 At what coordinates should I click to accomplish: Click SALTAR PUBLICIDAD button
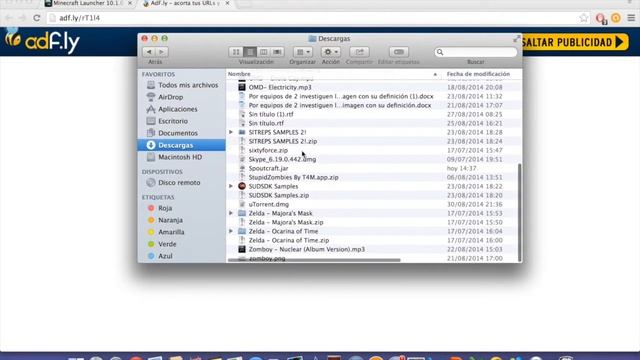pos(575,42)
